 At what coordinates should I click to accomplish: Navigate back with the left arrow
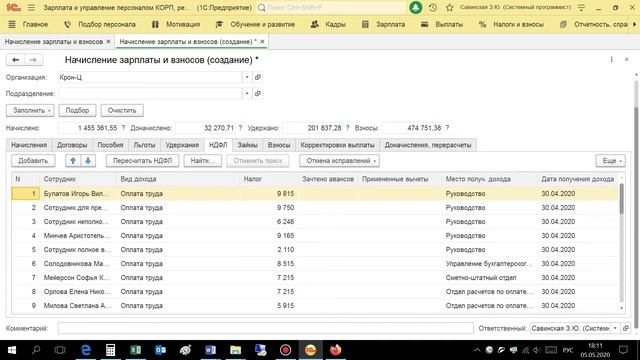16,60
